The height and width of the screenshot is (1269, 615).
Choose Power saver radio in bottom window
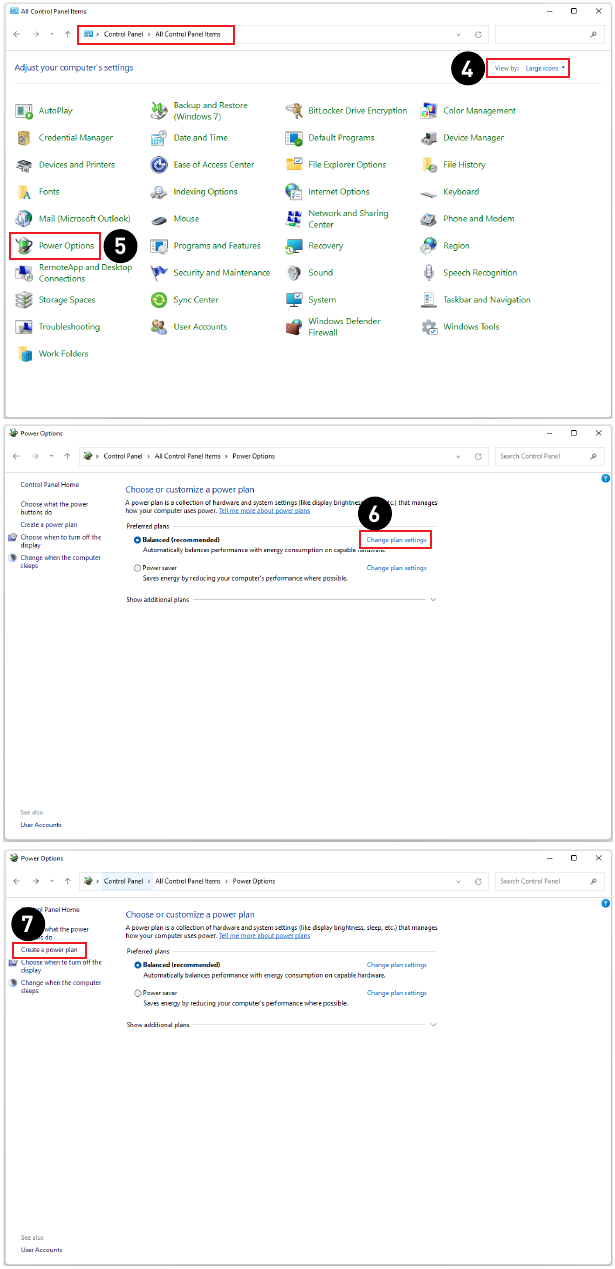click(x=138, y=993)
